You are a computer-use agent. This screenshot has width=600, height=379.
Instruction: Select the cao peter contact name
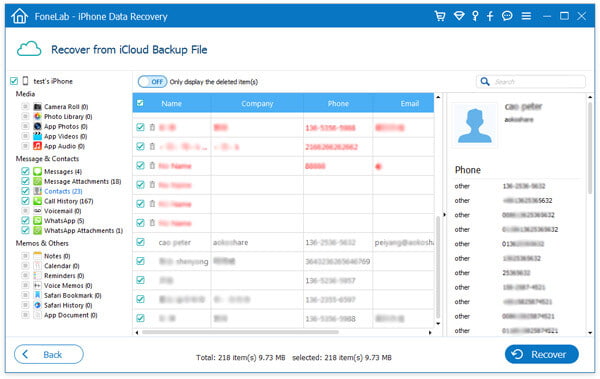click(x=174, y=242)
